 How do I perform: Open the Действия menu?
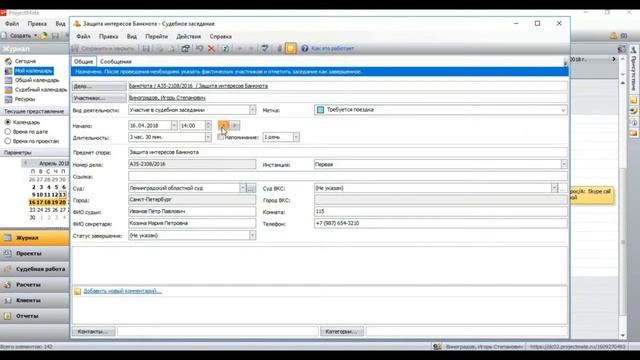coord(189,36)
